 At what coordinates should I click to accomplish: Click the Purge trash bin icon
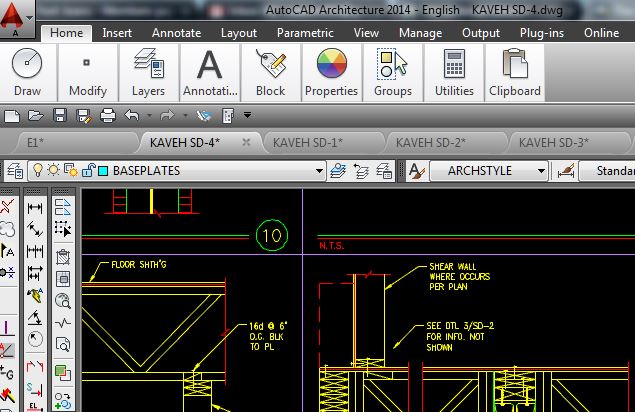tap(63, 256)
